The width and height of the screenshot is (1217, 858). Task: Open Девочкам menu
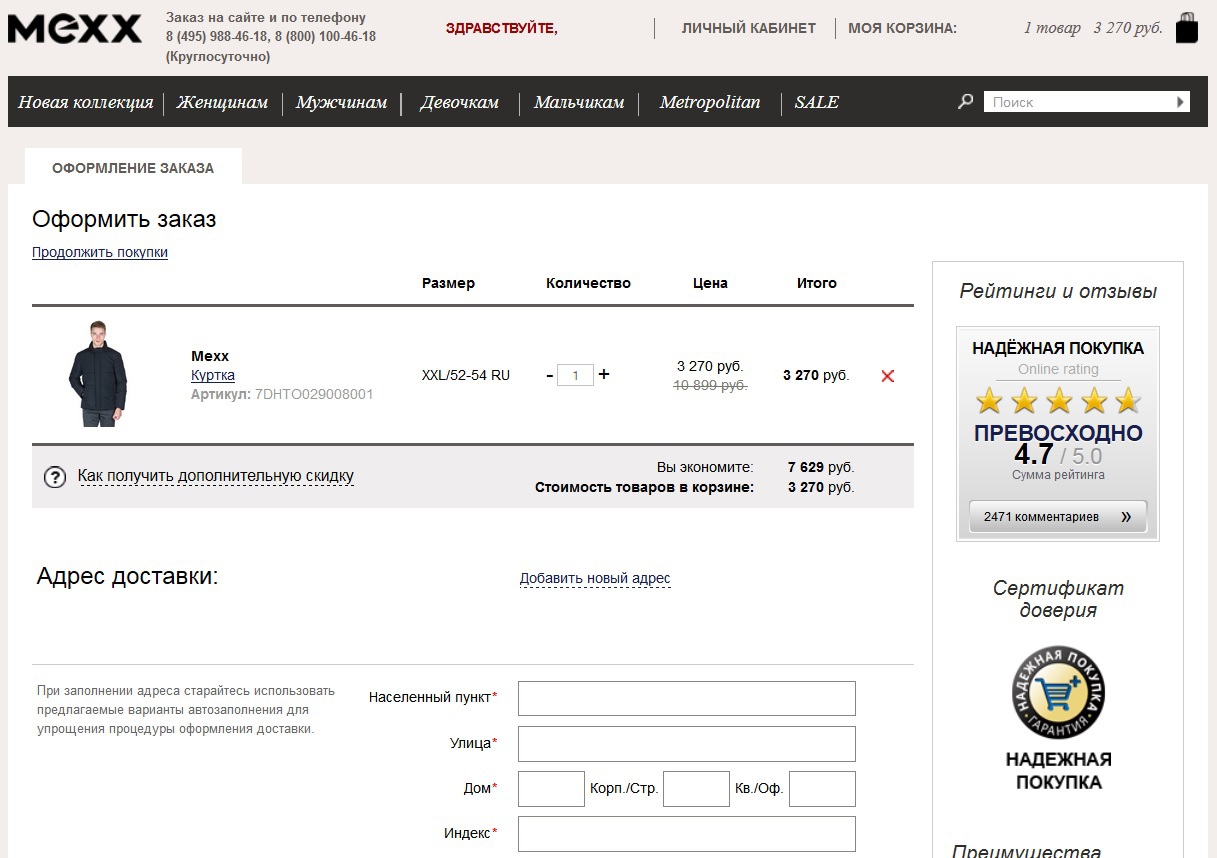[x=459, y=102]
